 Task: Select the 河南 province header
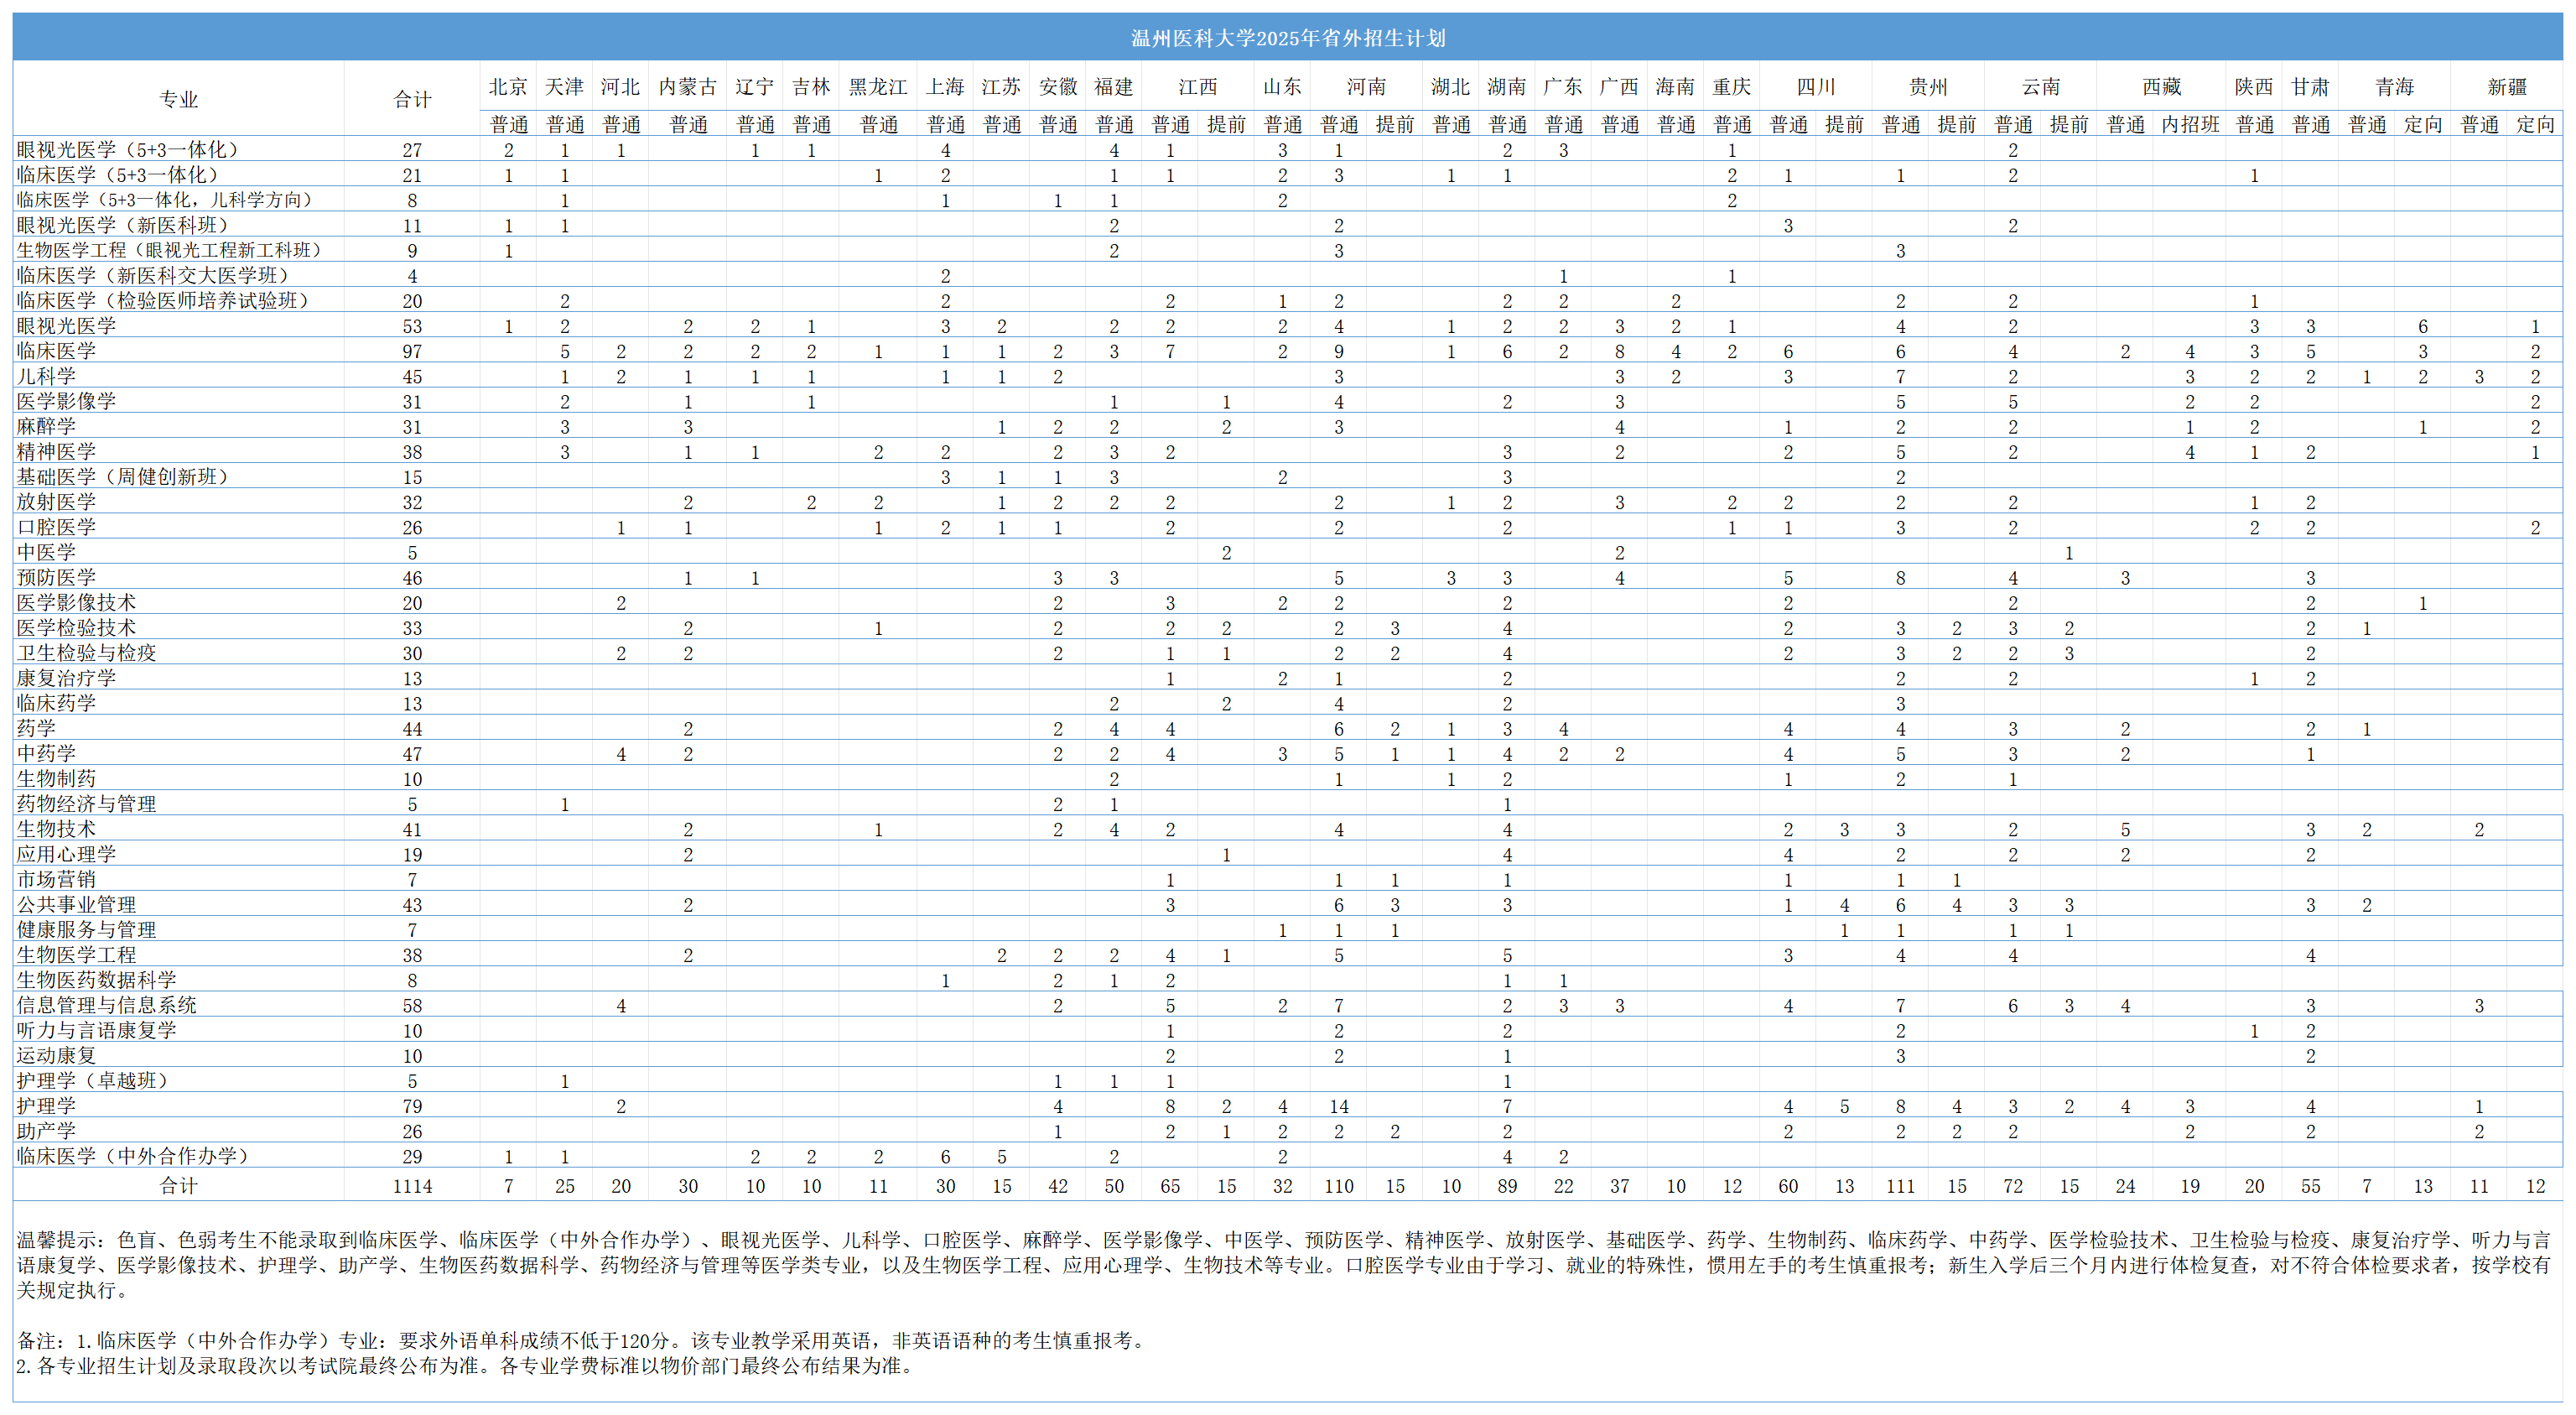1366,87
